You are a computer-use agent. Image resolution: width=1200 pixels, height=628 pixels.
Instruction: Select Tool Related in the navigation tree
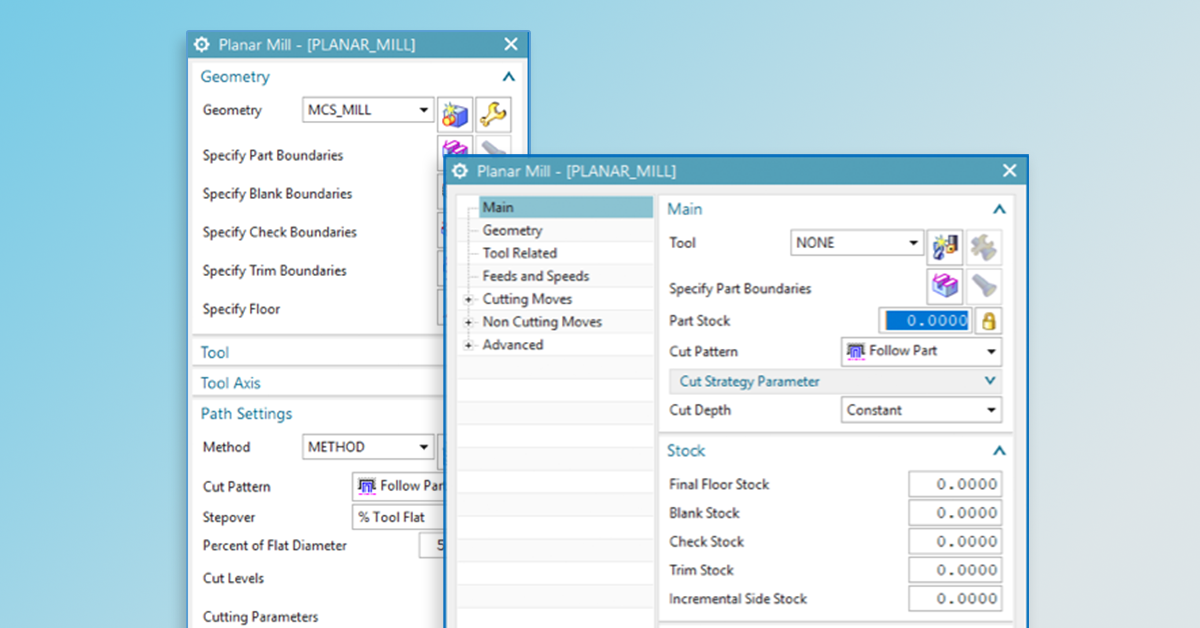pyautogui.click(x=520, y=253)
